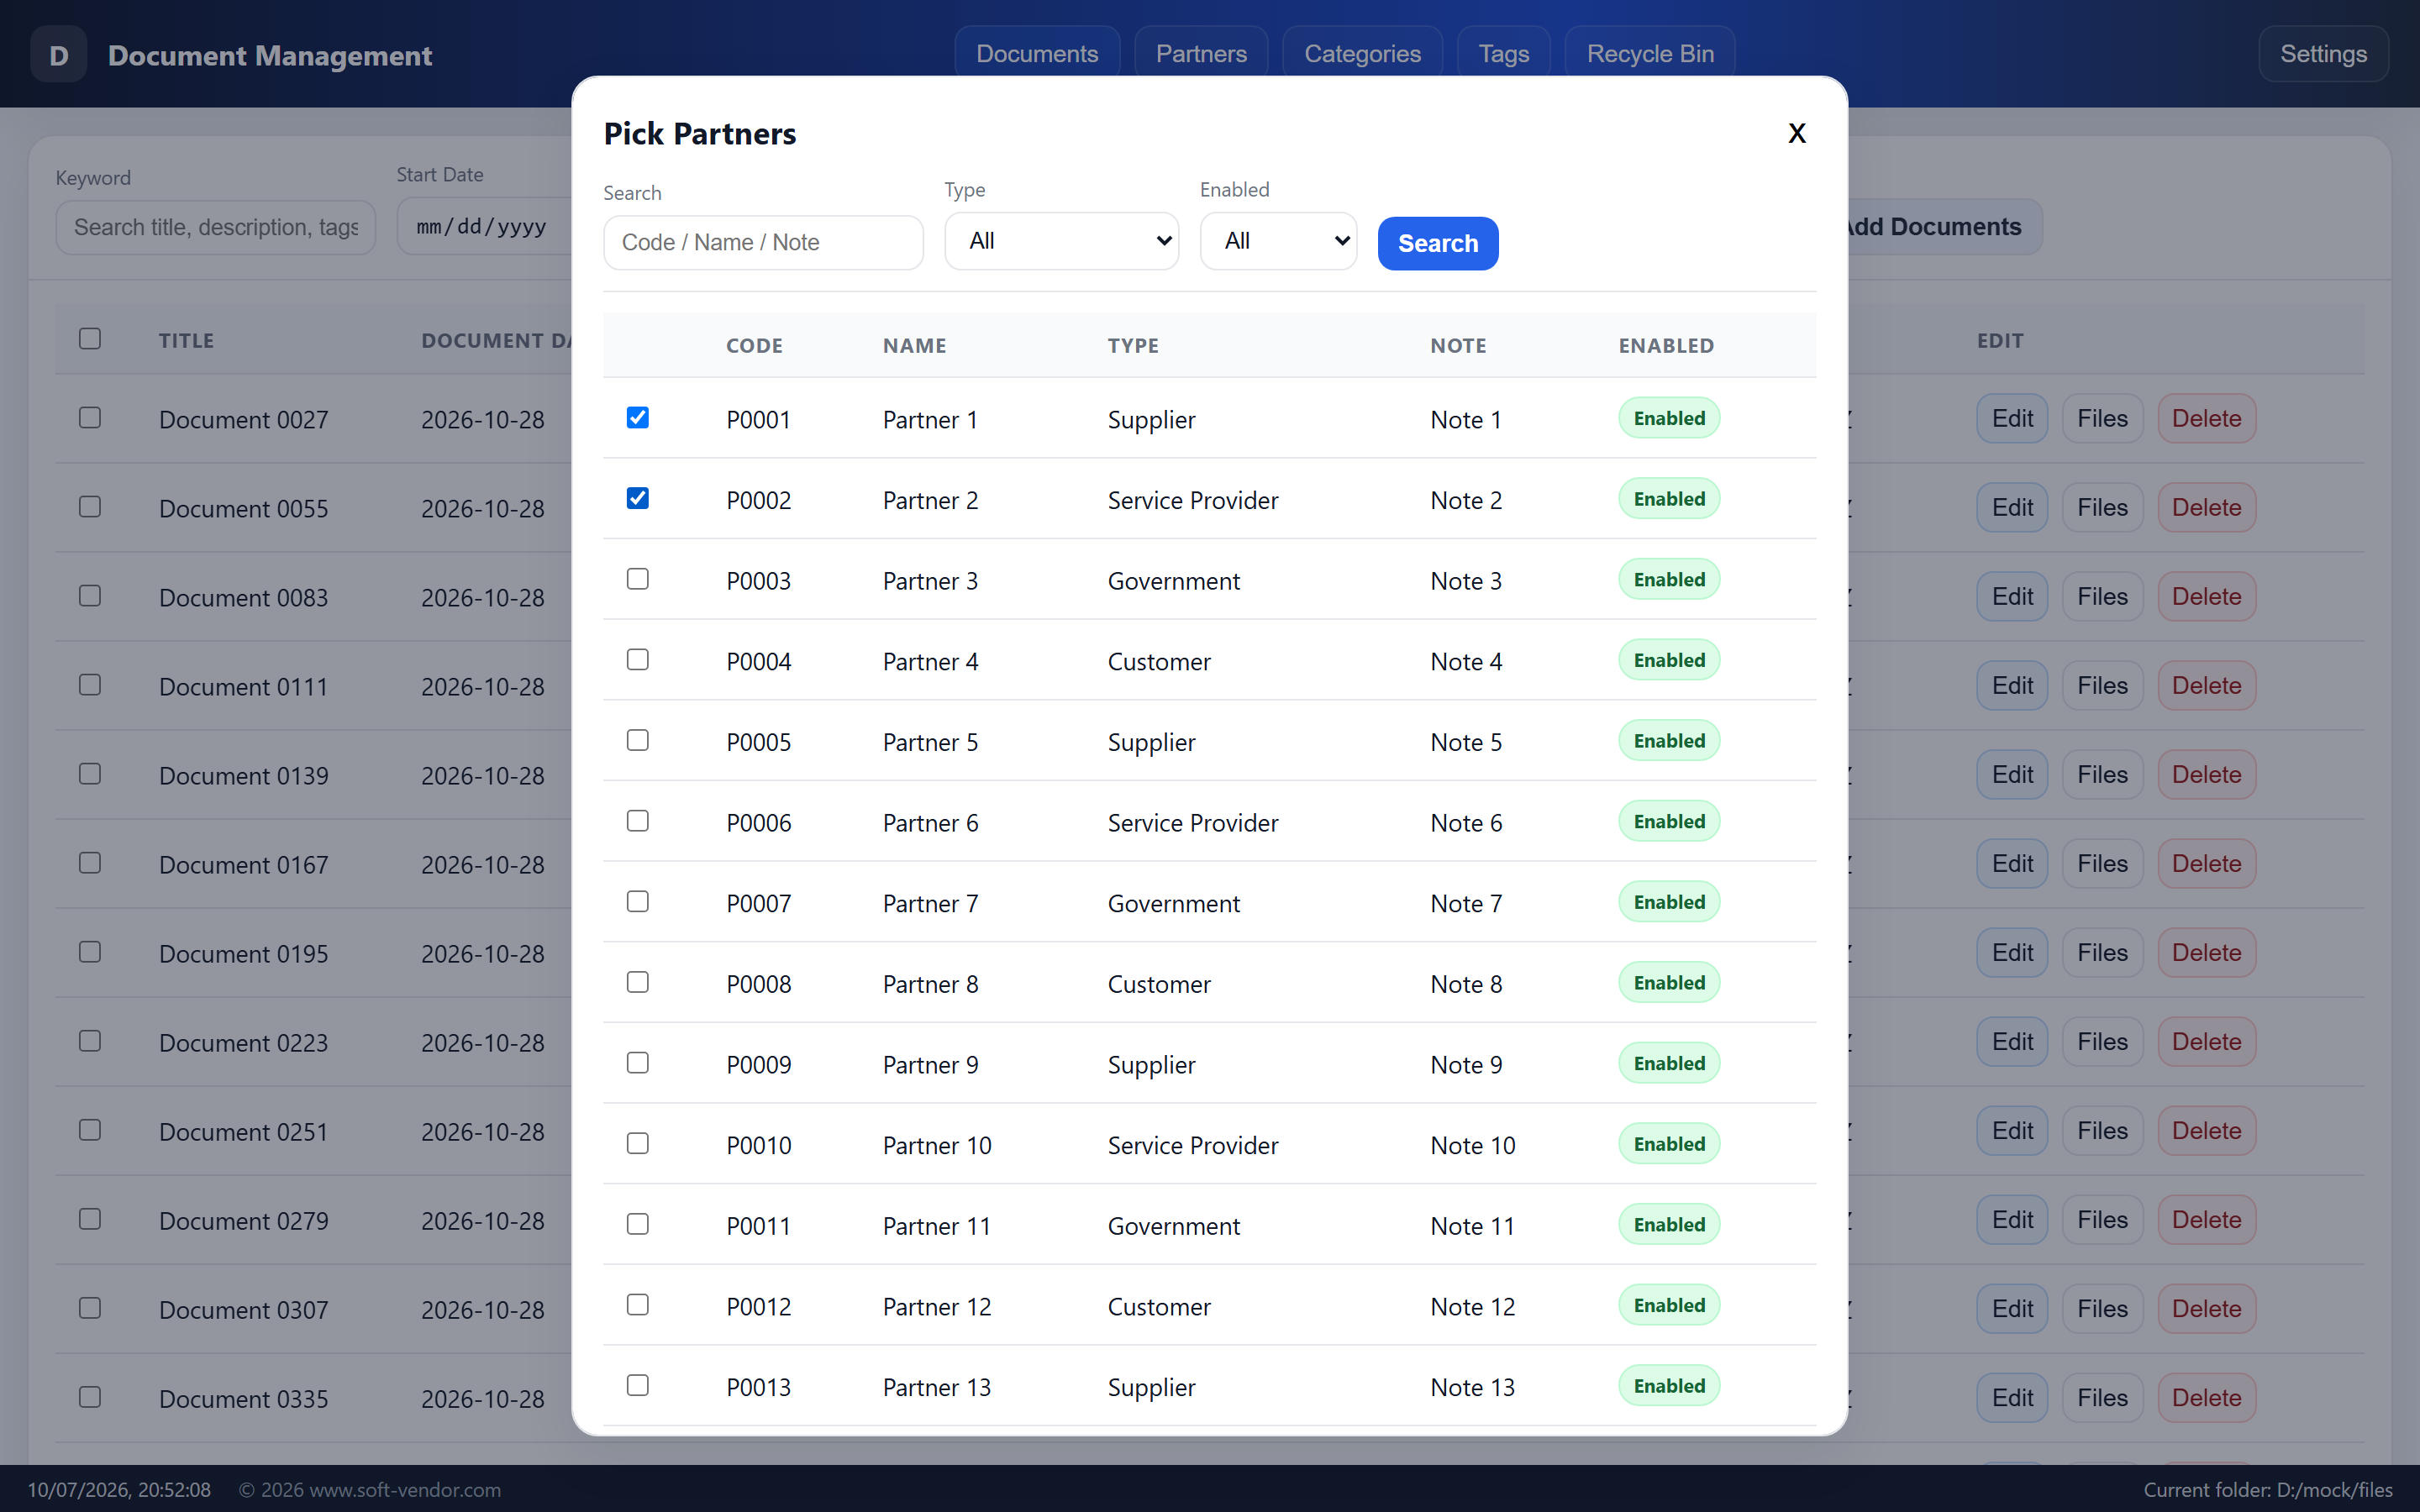Enable the P0010 row checkbox
Viewport: 2420px width, 1512px height.
(x=638, y=1143)
